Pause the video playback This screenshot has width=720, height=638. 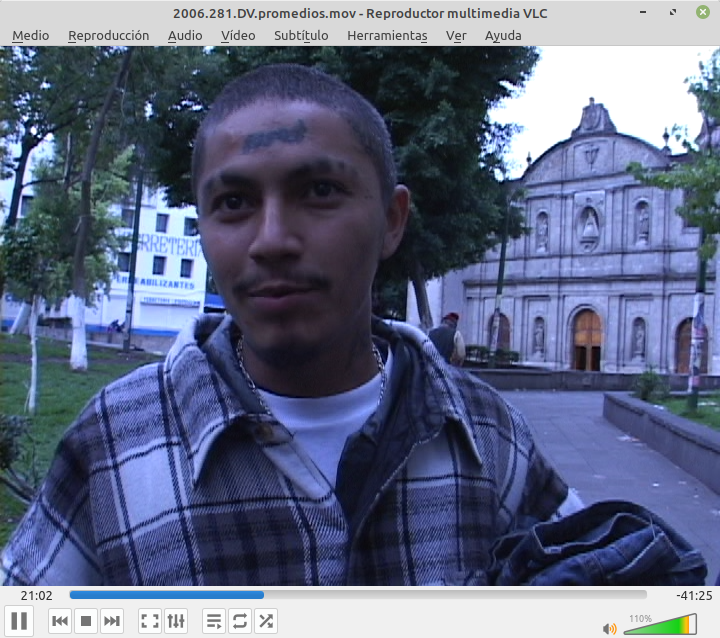point(19,621)
